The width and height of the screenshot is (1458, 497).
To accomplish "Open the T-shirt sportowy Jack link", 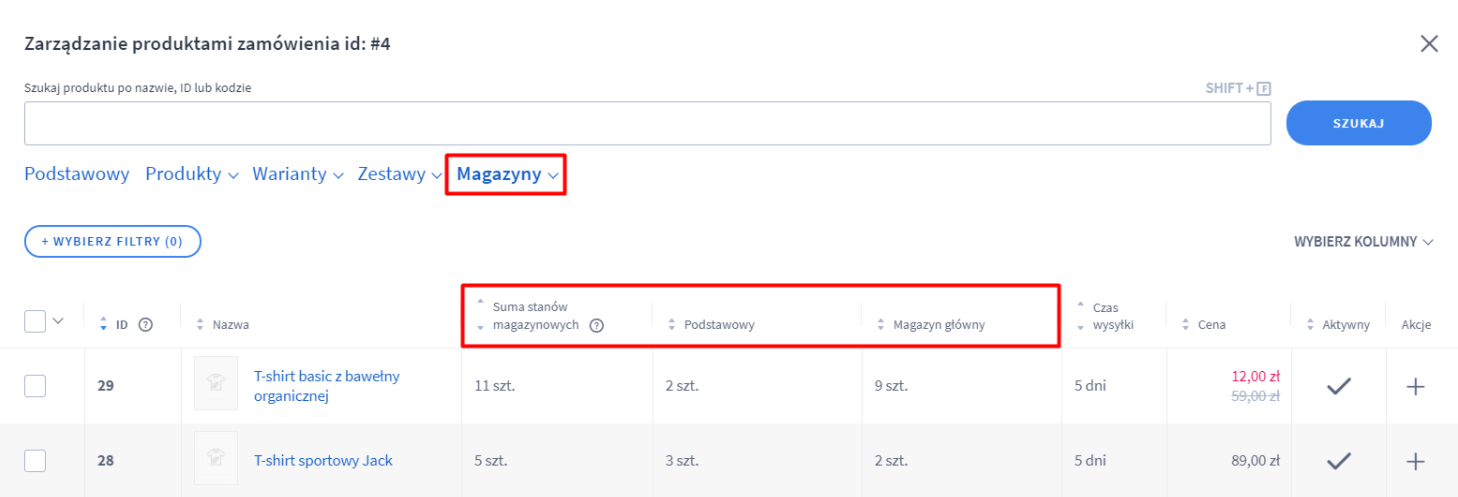I will [323, 461].
